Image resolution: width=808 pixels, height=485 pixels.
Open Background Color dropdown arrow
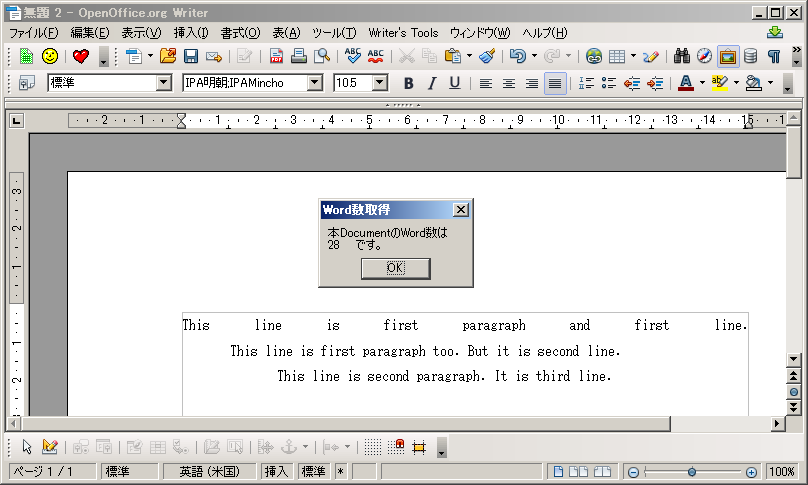click(770, 82)
